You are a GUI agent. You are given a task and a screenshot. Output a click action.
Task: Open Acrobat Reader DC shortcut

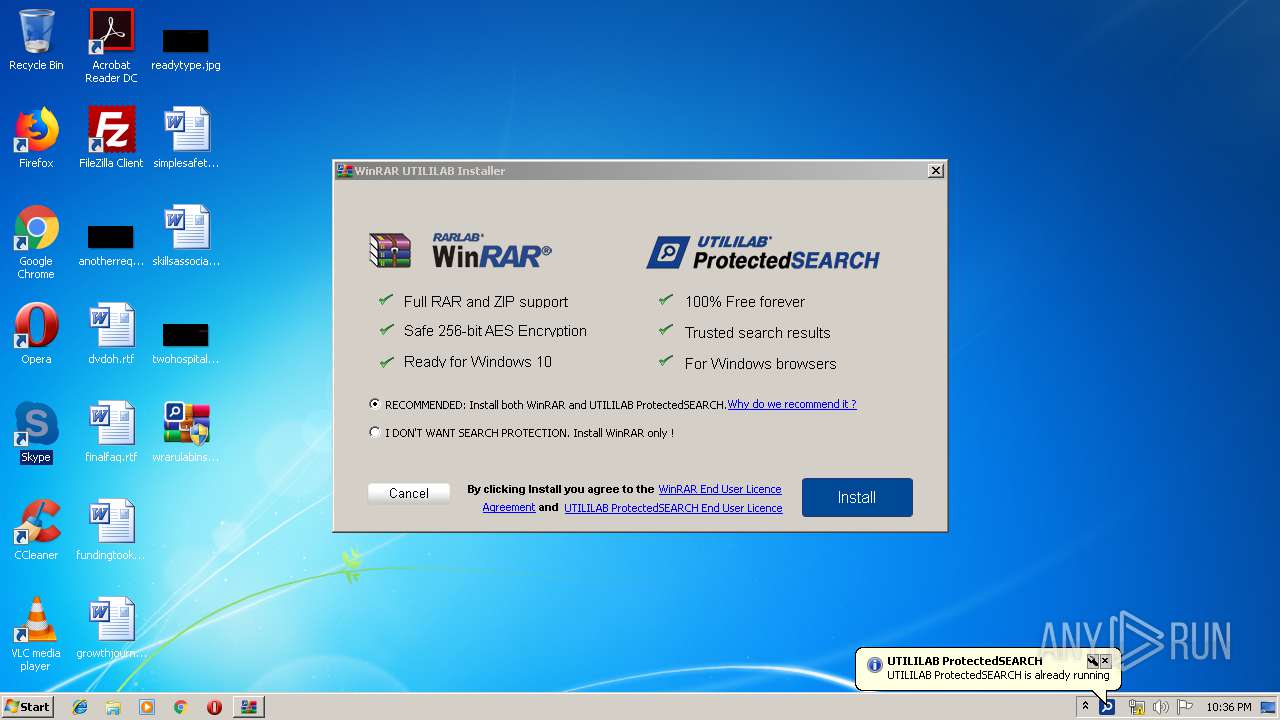[x=111, y=46]
